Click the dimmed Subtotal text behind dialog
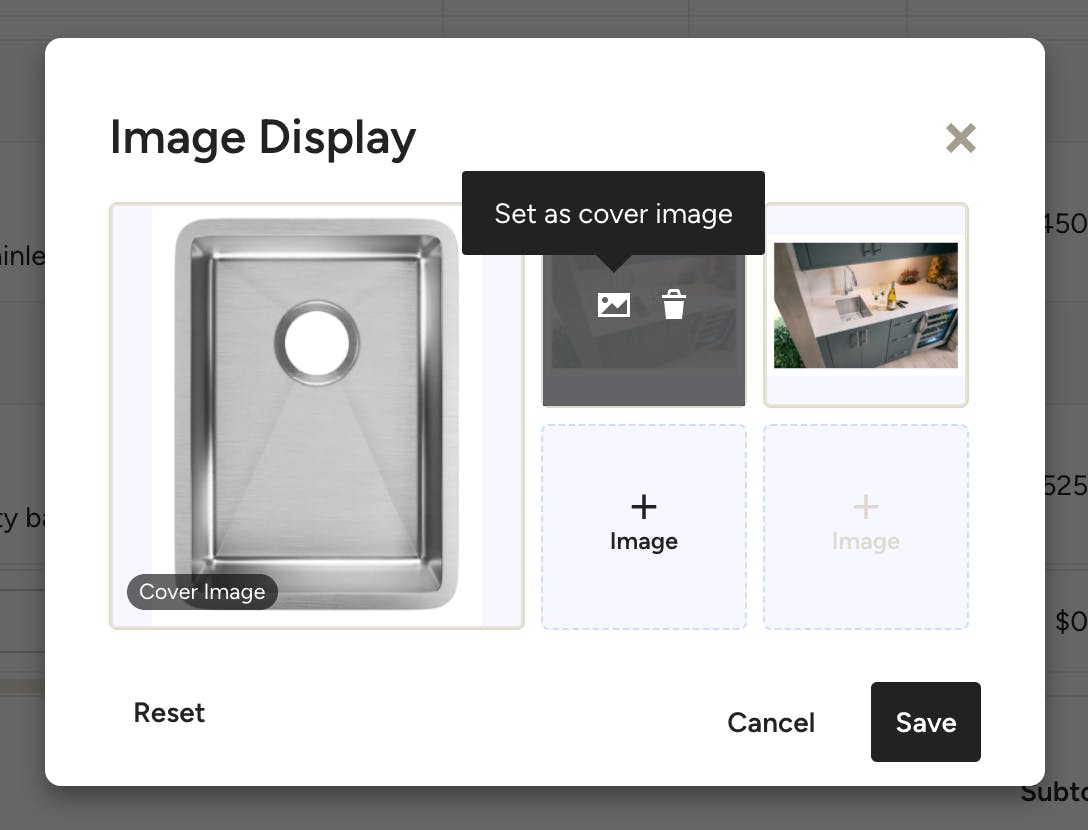Viewport: 1088px width, 830px height. [1054, 793]
